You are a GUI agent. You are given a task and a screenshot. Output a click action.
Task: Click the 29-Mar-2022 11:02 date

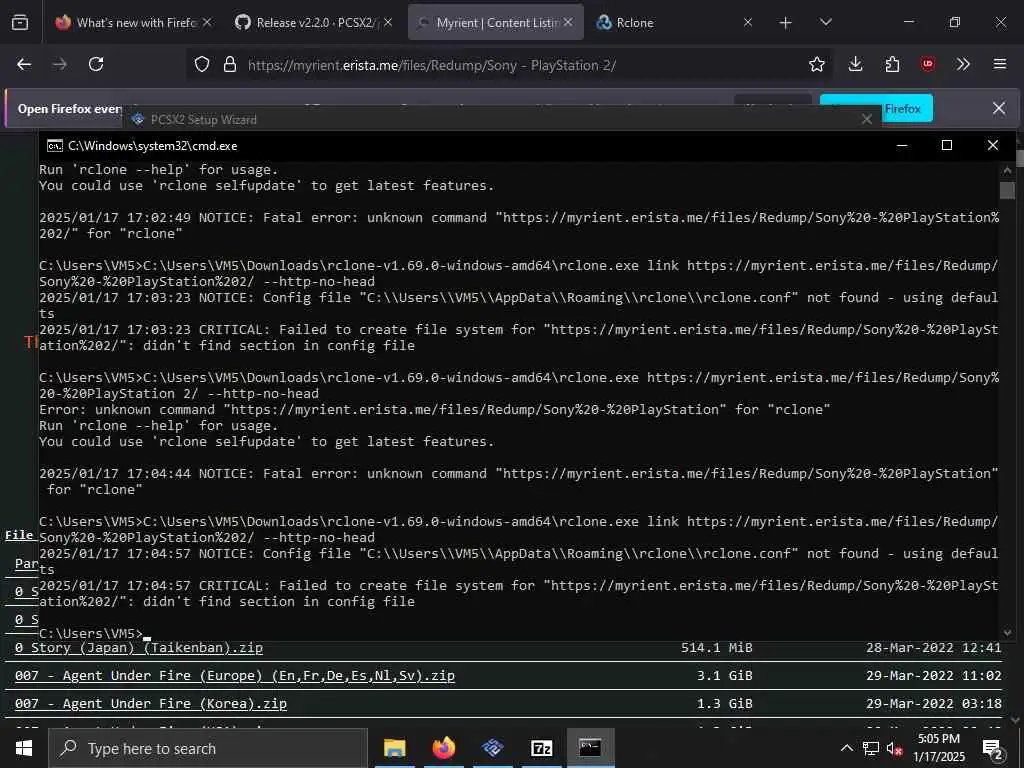point(934,676)
